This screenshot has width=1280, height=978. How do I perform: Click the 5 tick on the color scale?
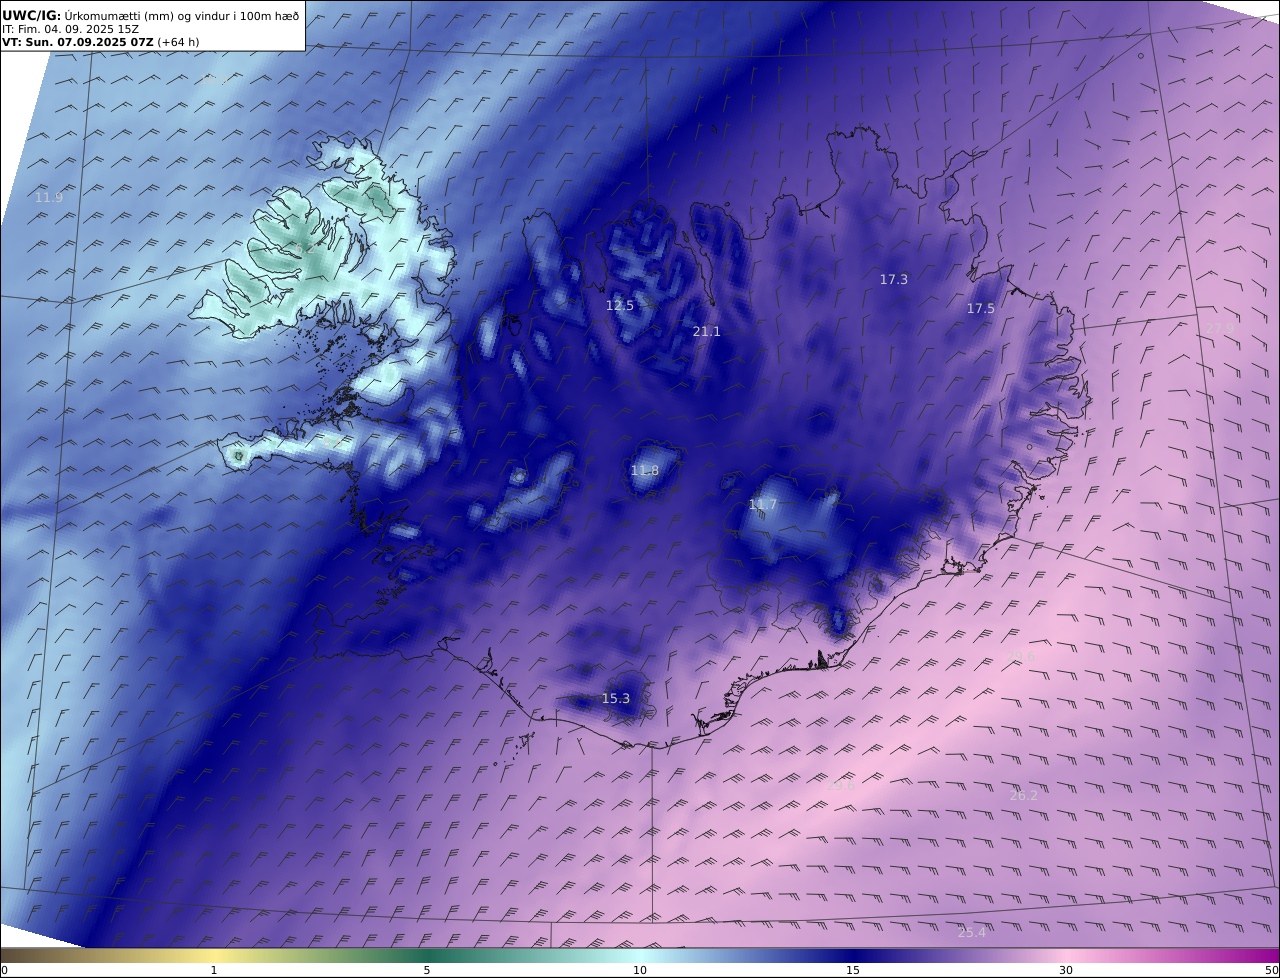coord(427,970)
